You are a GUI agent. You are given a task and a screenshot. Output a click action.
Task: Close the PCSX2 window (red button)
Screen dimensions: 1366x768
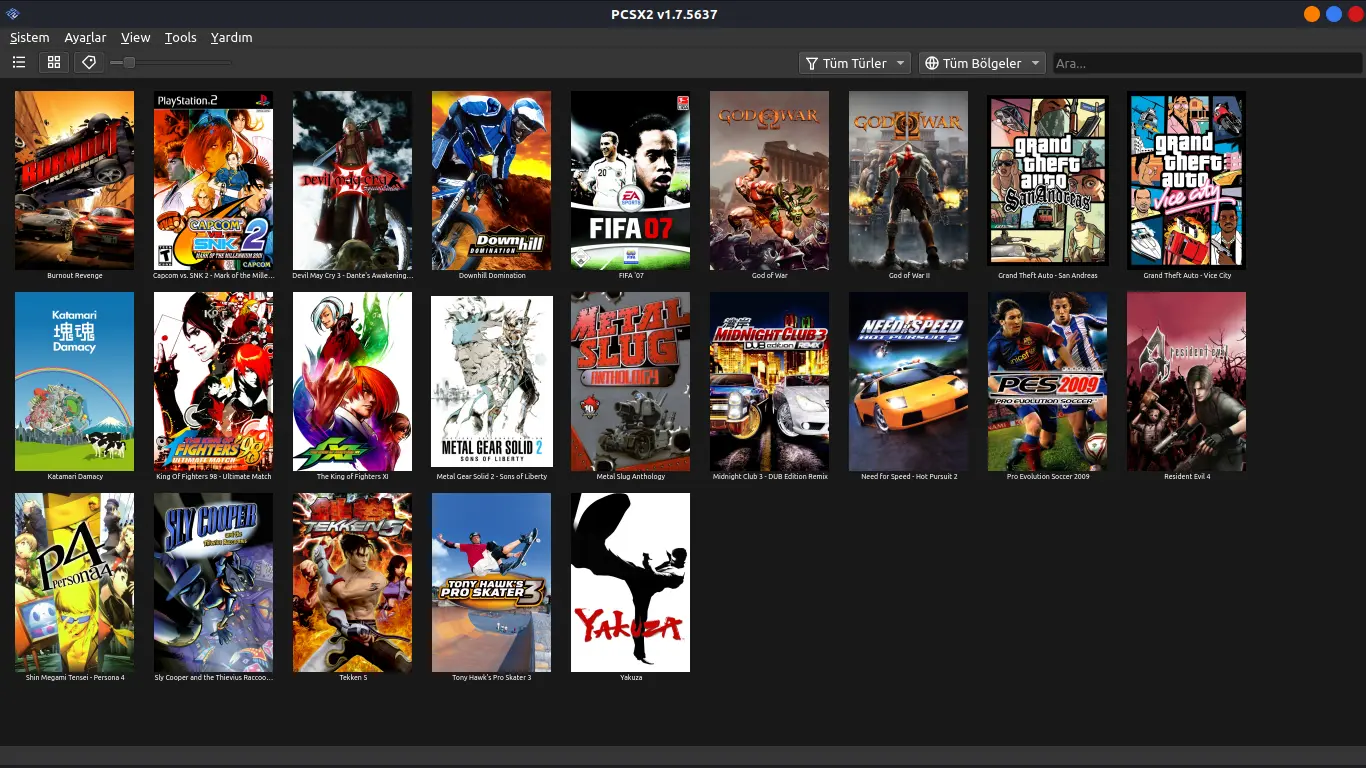(1355, 14)
